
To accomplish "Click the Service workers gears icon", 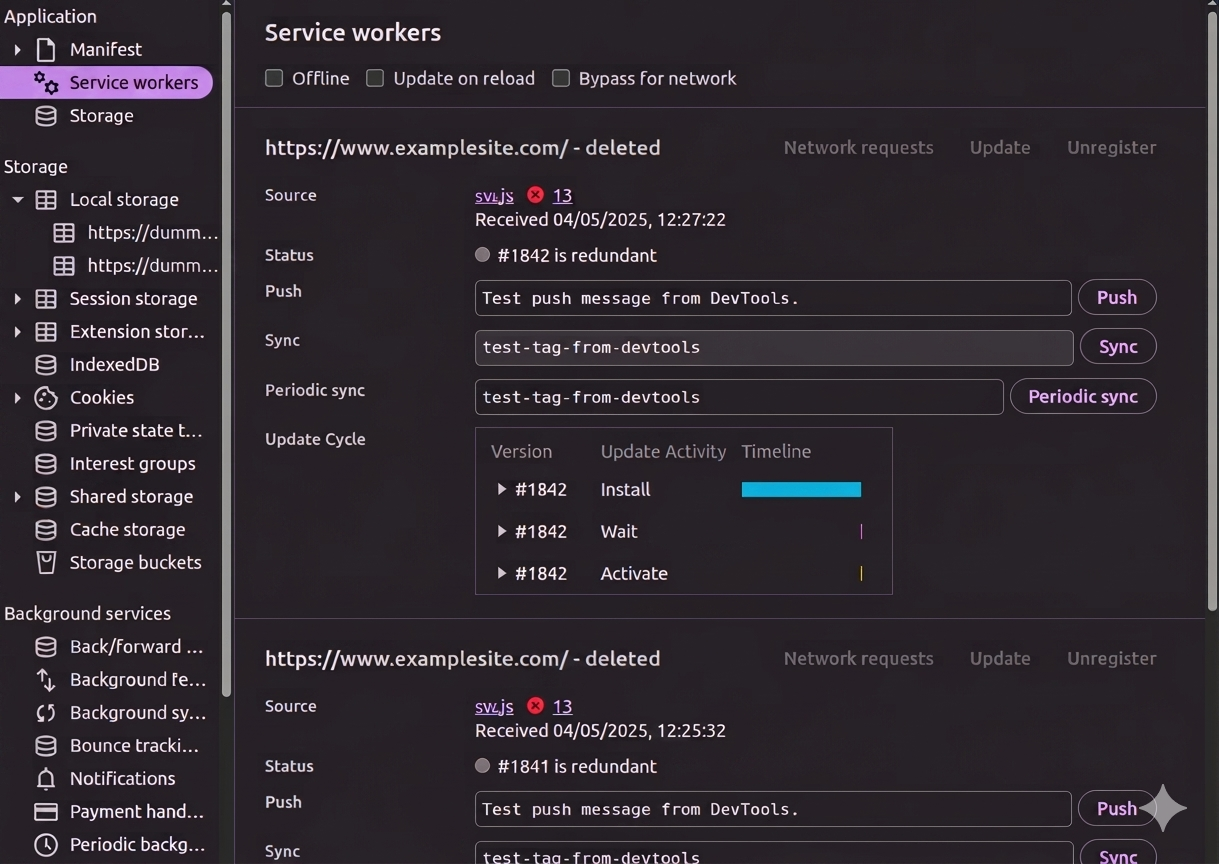I will pyautogui.click(x=46, y=82).
